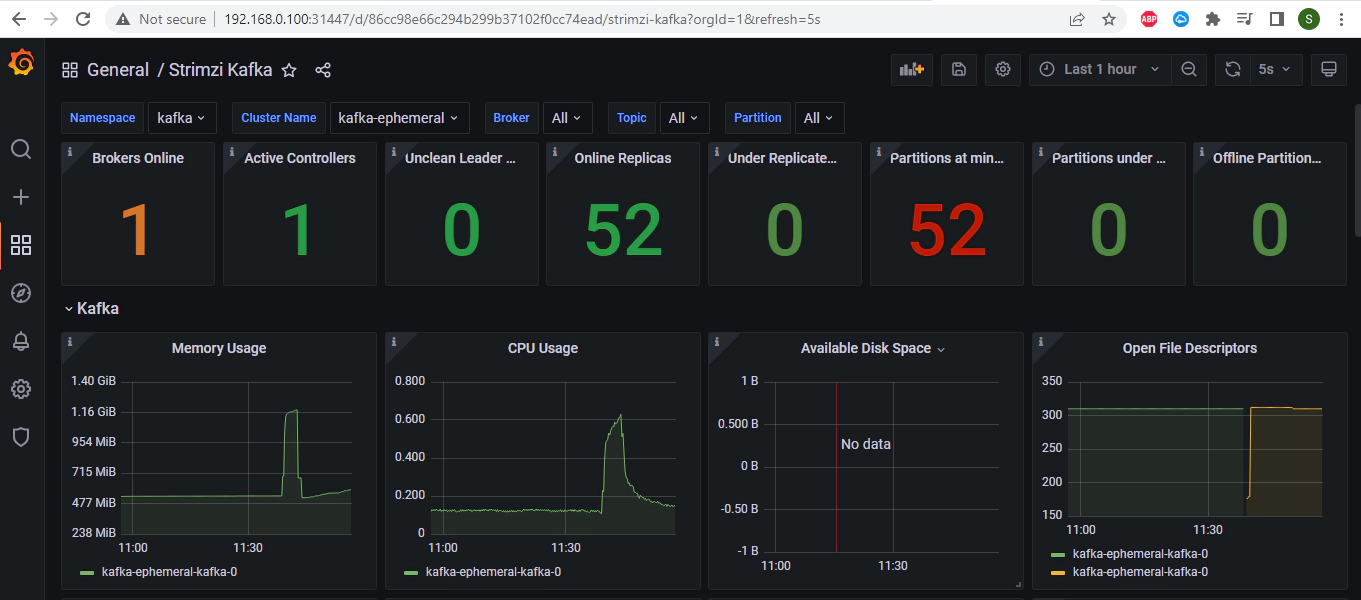Select kafka-ephemeral-kafka-0 legend in CPU Usage
The height and width of the screenshot is (600, 1361).
pos(493,573)
